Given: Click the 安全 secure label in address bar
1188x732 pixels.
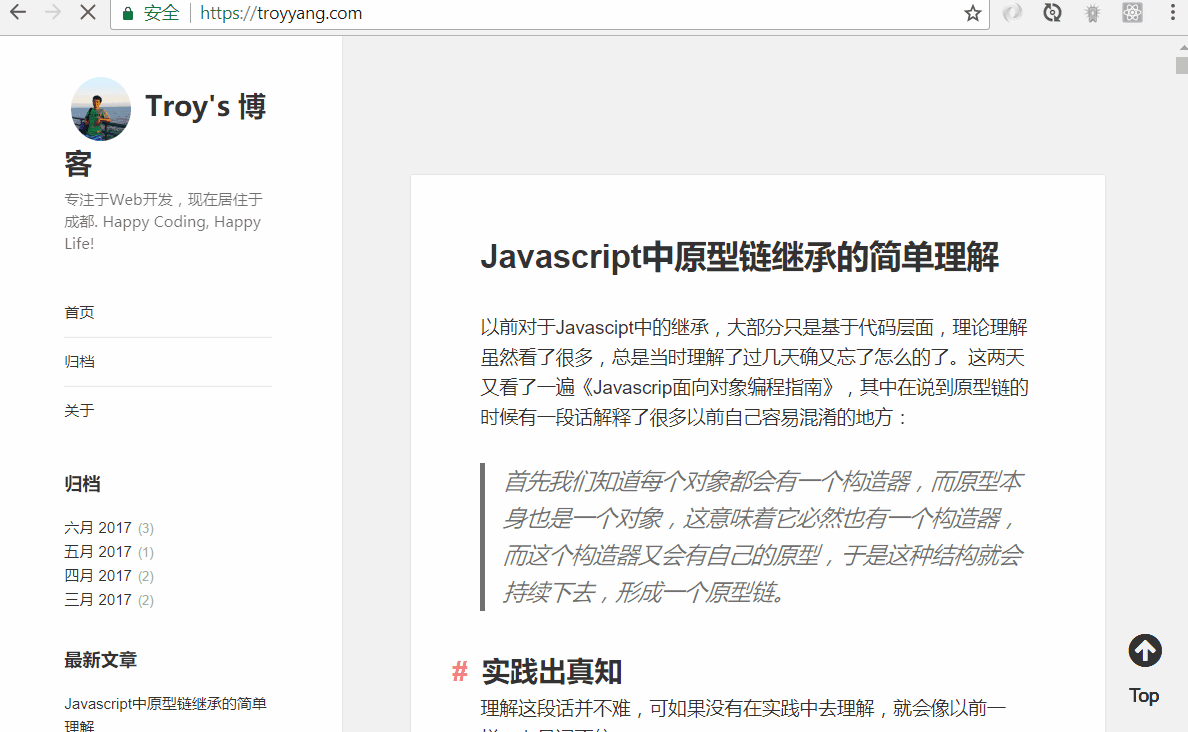Looking at the screenshot, I should [161, 14].
